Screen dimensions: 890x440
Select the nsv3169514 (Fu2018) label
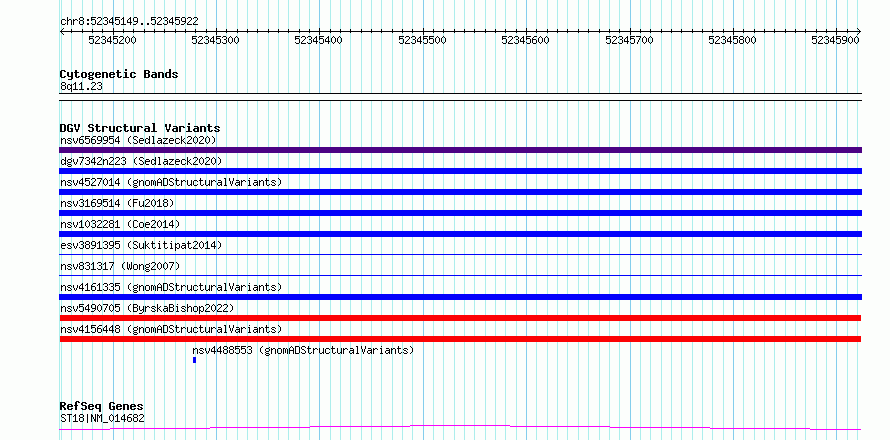[x=117, y=203]
